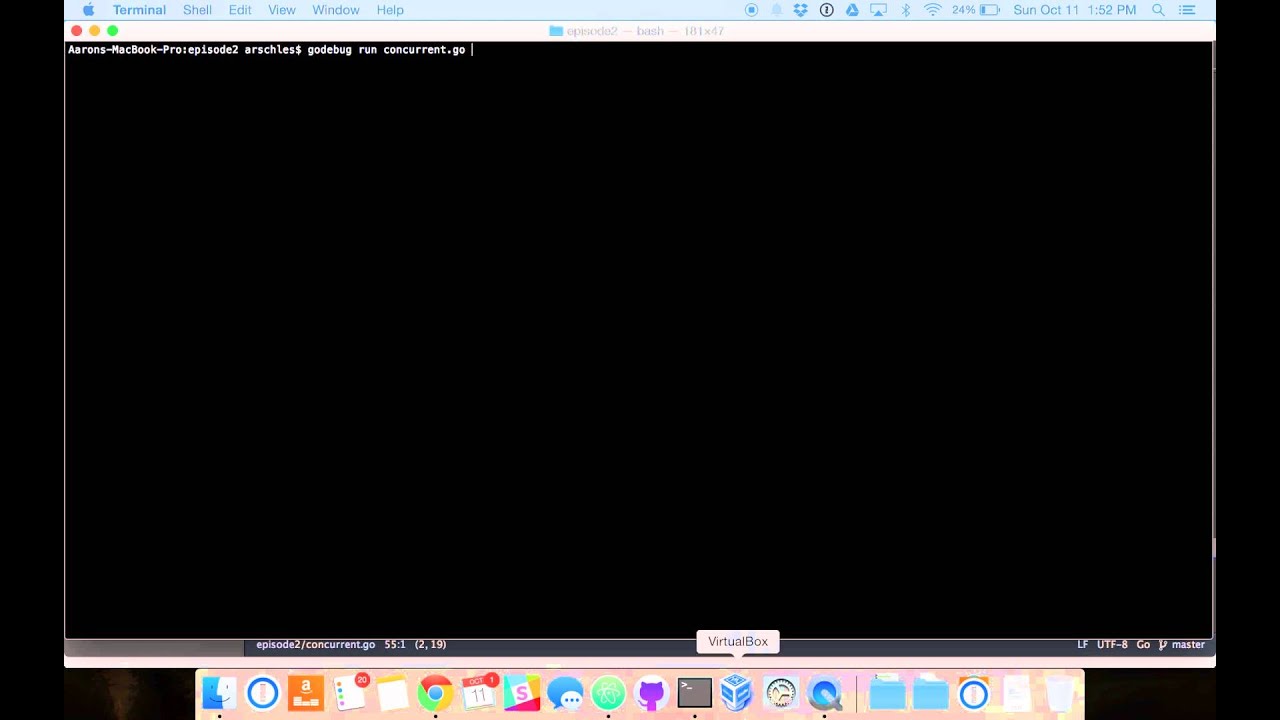Click the document stack in the Dock
The width and height of the screenshot is (1280, 720).
pos(1017,693)
